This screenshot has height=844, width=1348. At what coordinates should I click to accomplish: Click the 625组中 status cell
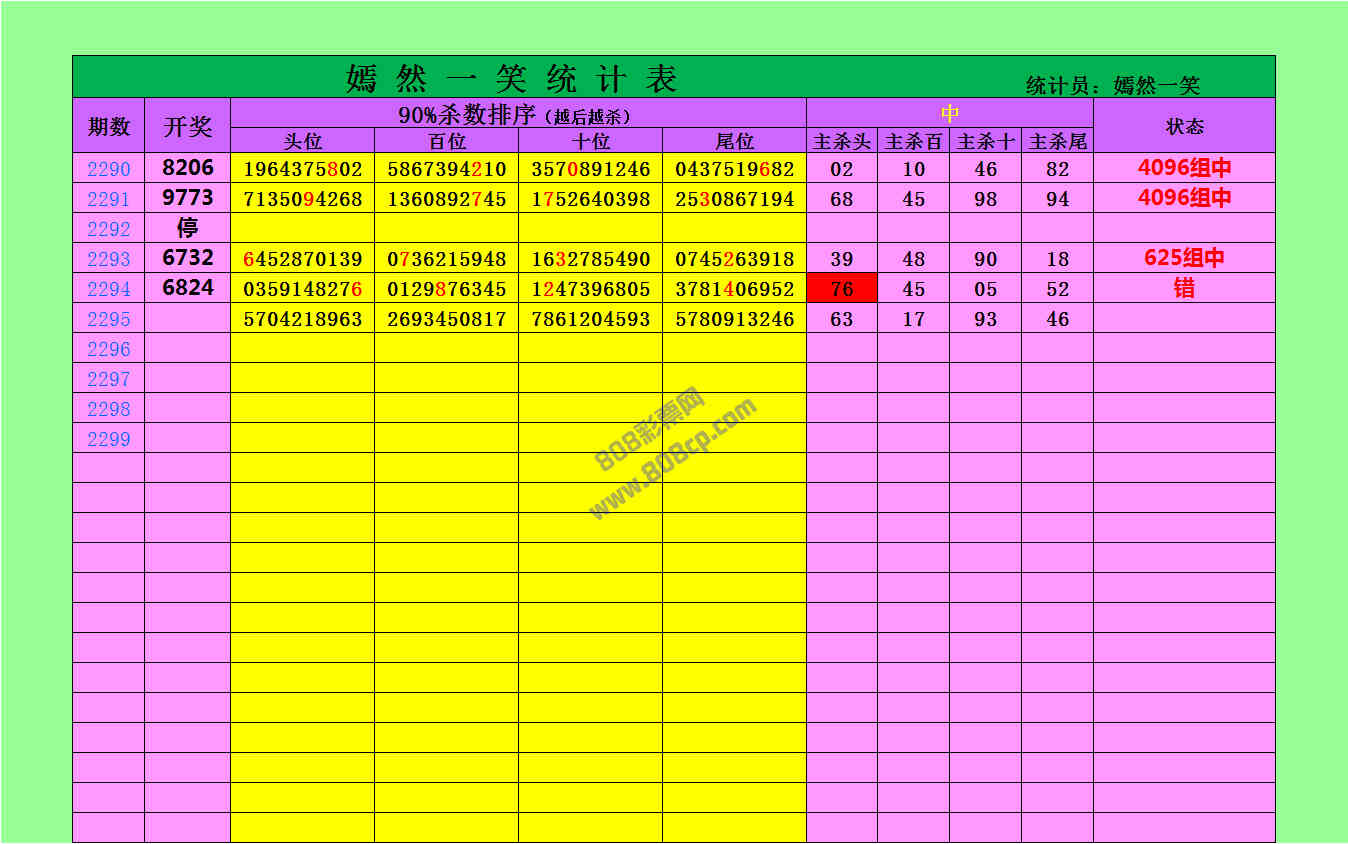pos(1184,258)
